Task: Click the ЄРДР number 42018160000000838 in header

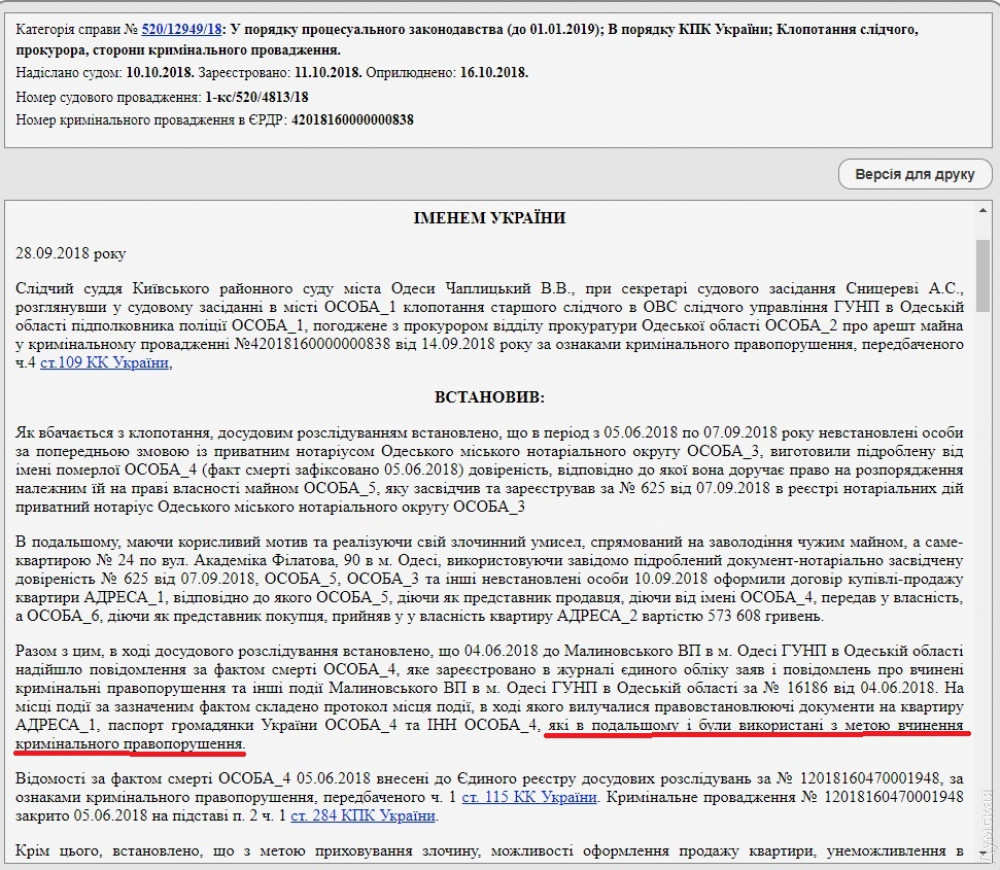Action: [351, 119]
